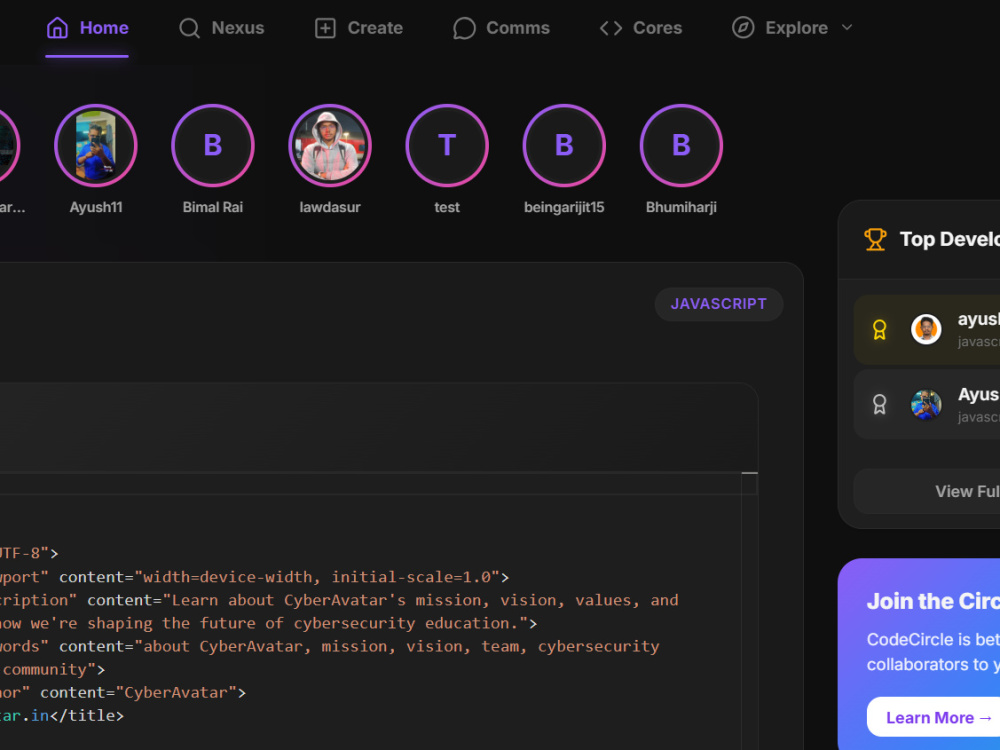Open first-ranked developer's profile picture
Screen dimensions: 1000x750
tap(926, 330)
